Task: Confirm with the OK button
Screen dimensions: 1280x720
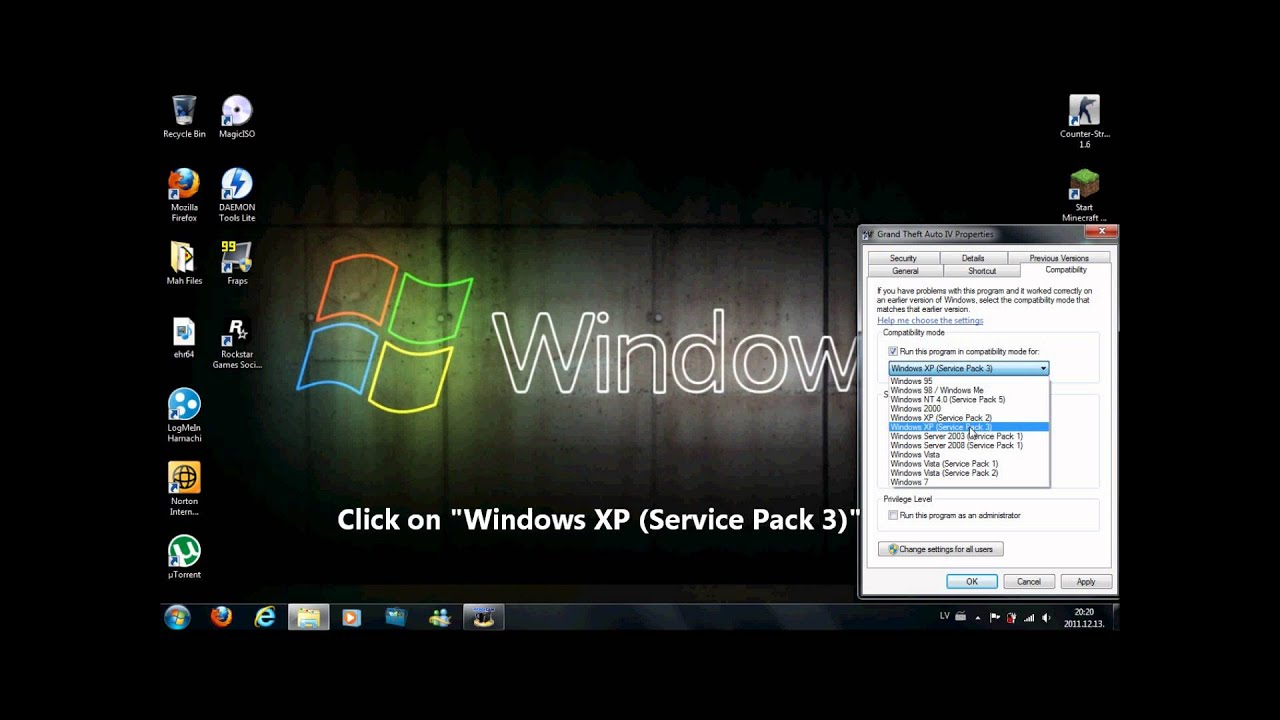Action: click(972, 581)
